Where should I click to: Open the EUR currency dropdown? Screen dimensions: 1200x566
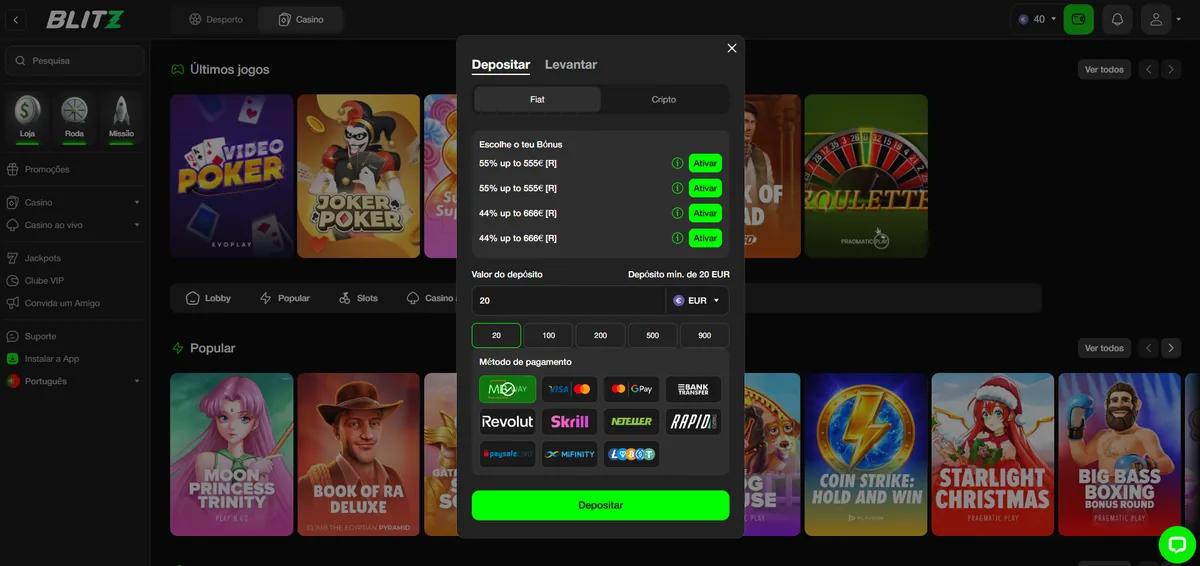click(697, 300)
